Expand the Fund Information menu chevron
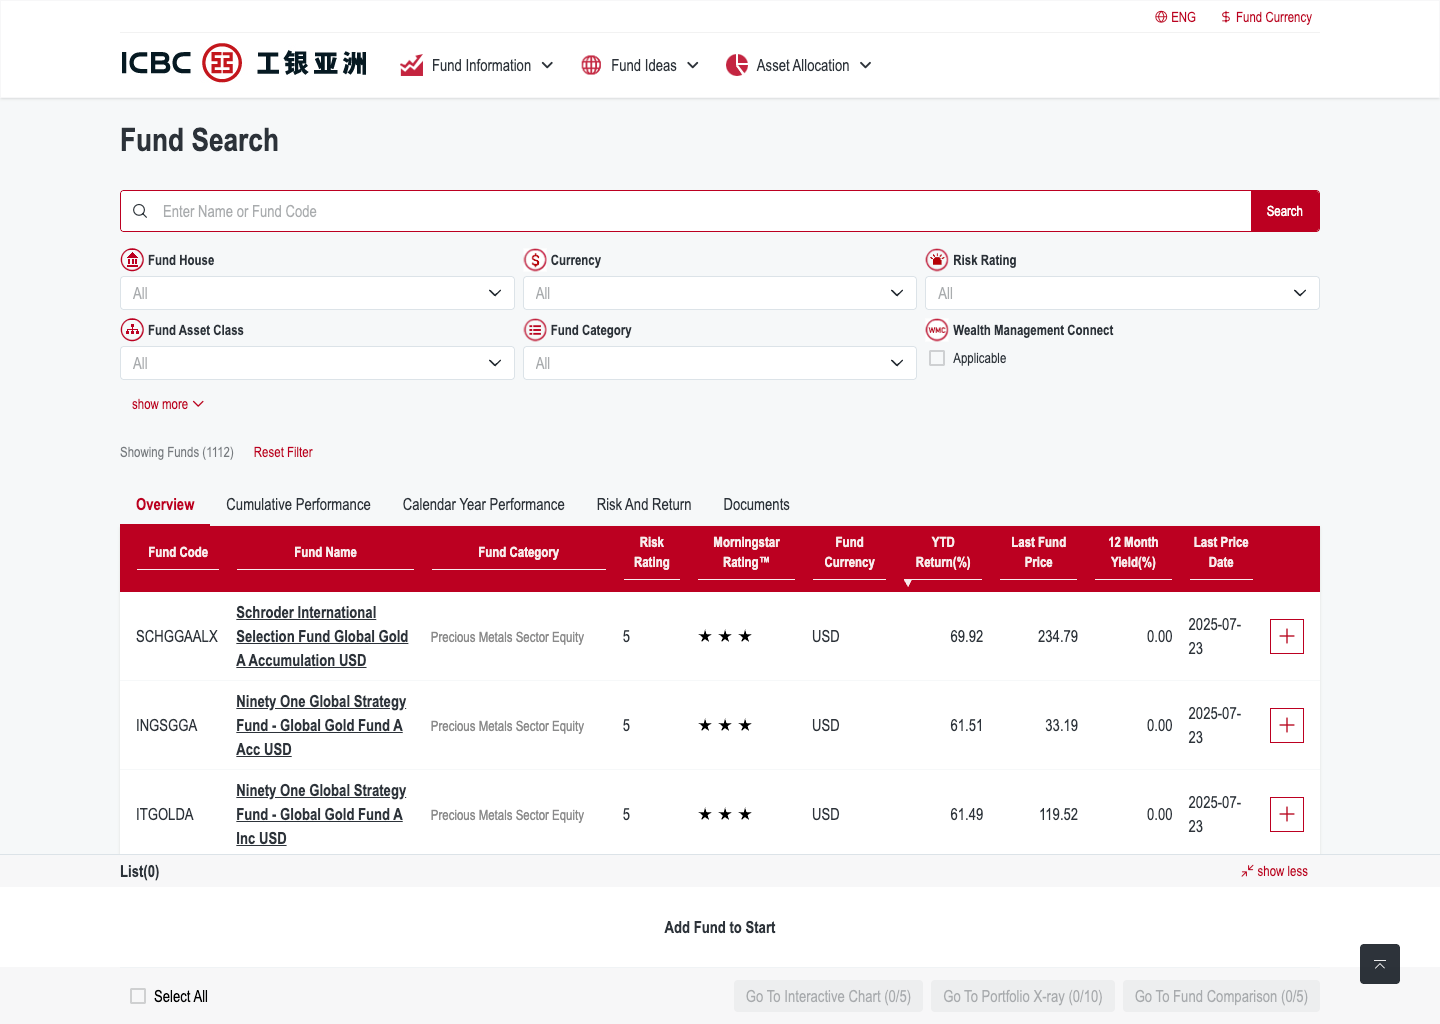This screenshot has height=1024, width=1440. [547, 65]
